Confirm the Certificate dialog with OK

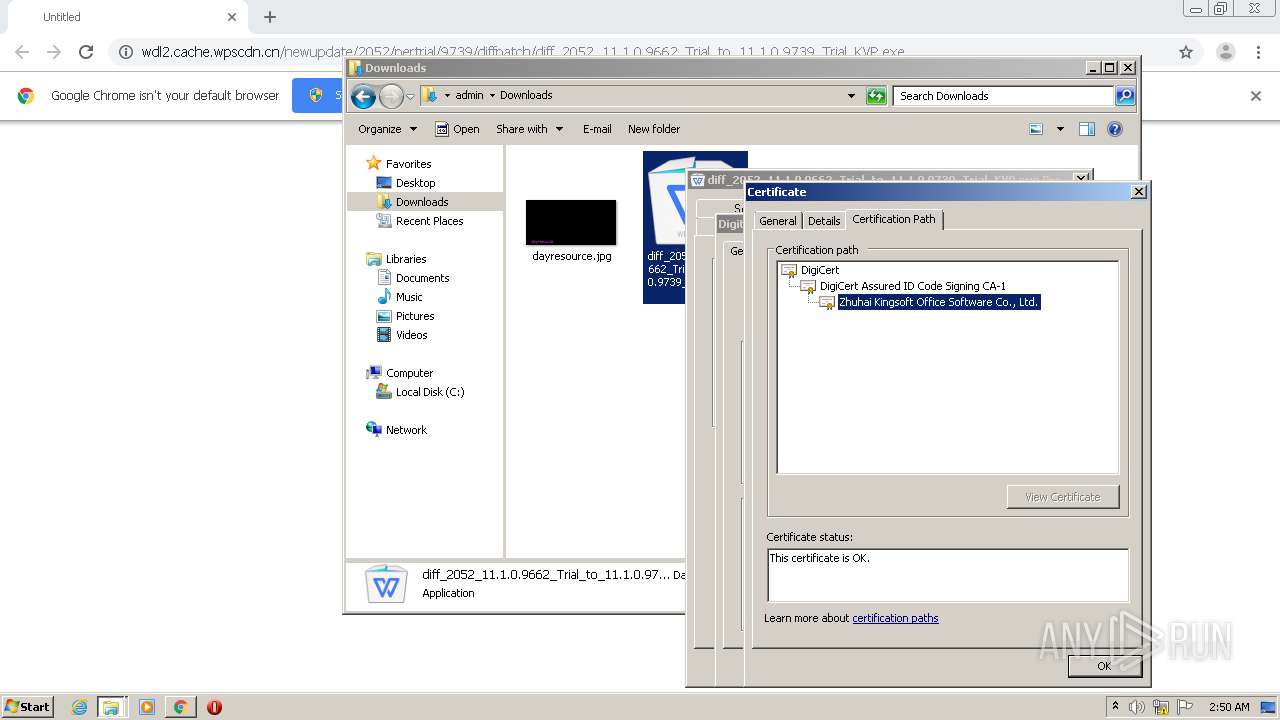(x=1104, y=666)
